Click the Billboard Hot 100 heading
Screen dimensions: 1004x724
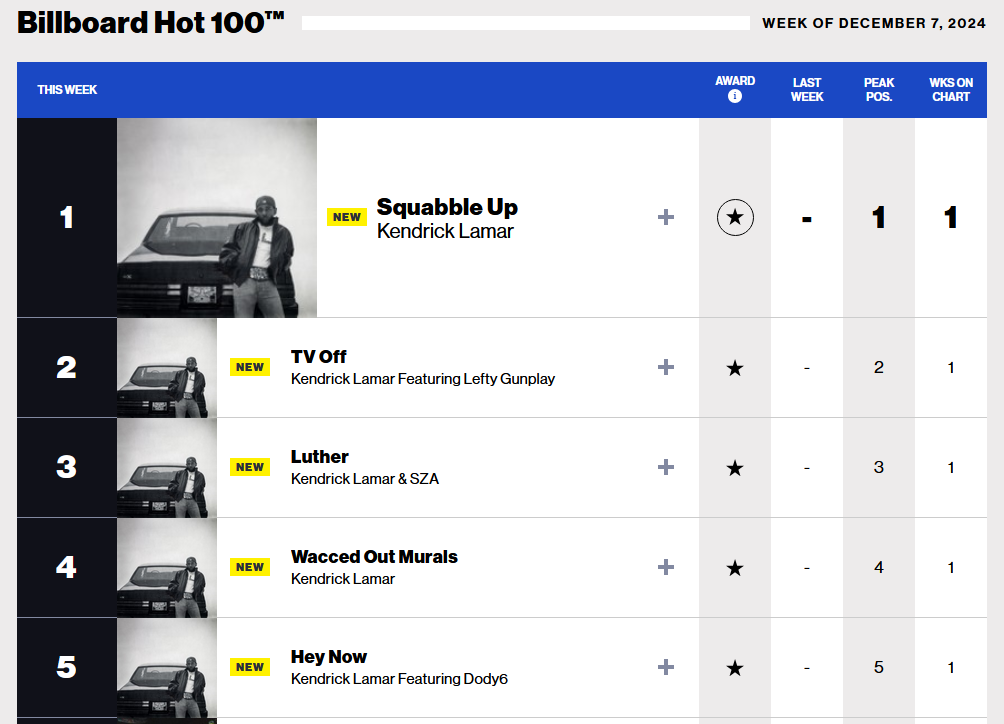point(150,23)
